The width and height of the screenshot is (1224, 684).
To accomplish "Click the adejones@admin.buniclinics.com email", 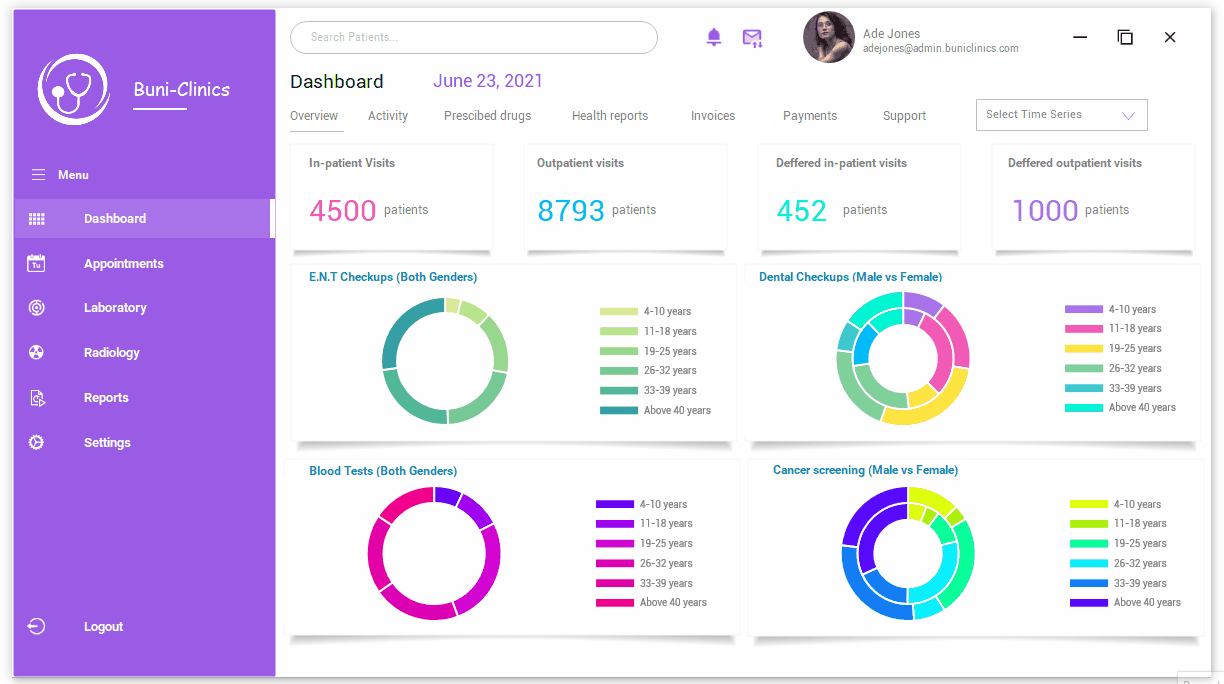I will click(941, 49).
